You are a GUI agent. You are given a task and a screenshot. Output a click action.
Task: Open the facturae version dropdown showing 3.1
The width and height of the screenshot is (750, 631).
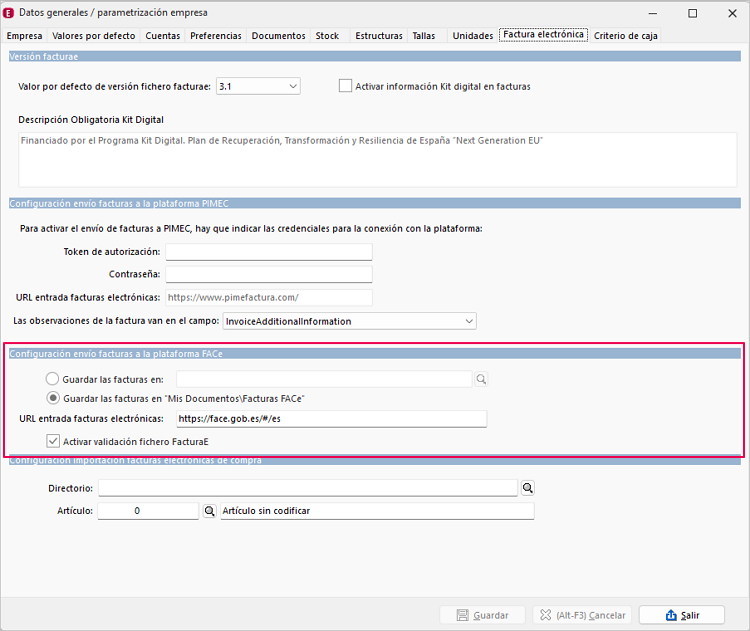(x=258, y=86)
